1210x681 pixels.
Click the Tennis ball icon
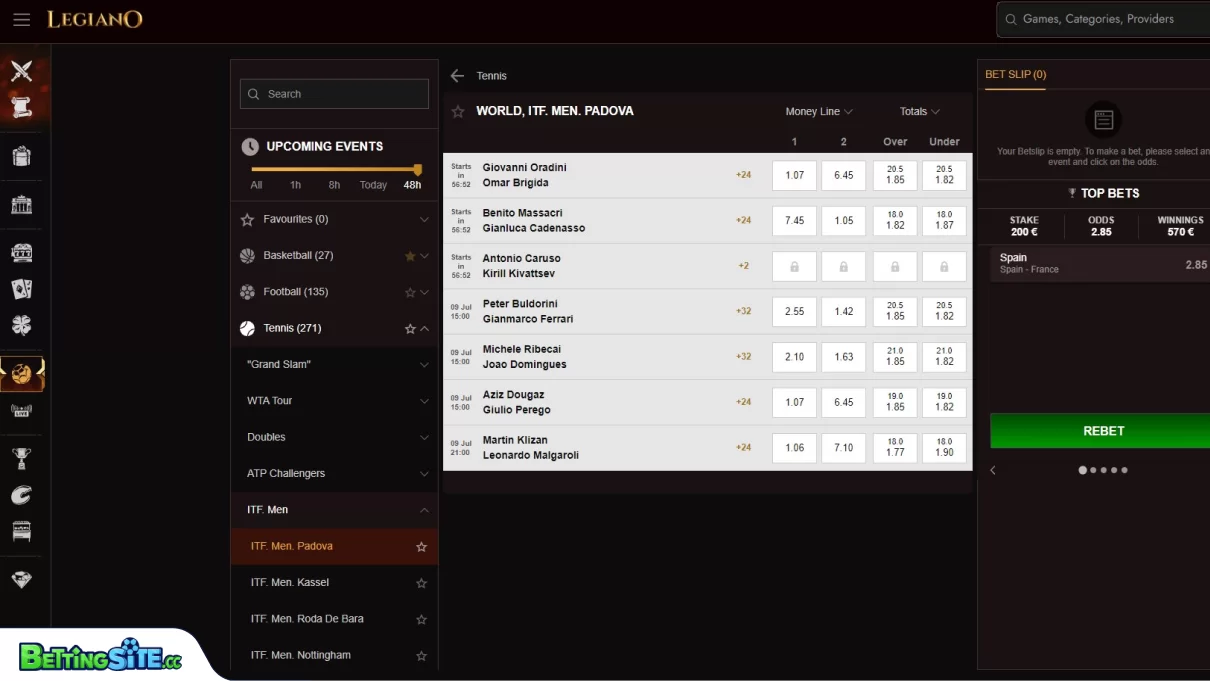pos(248,328)
